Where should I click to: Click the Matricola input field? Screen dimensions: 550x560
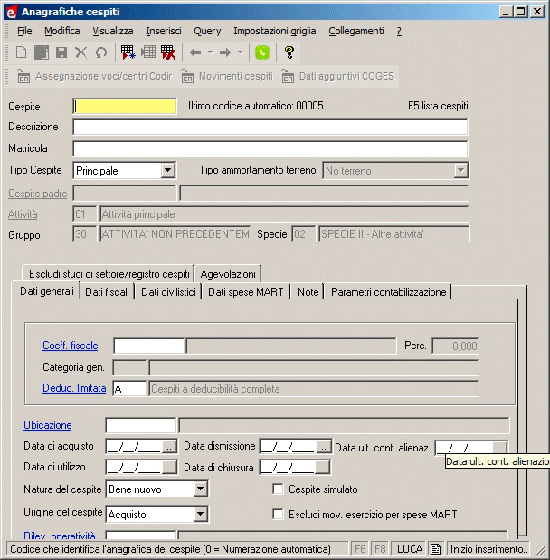tap(270, 148)
